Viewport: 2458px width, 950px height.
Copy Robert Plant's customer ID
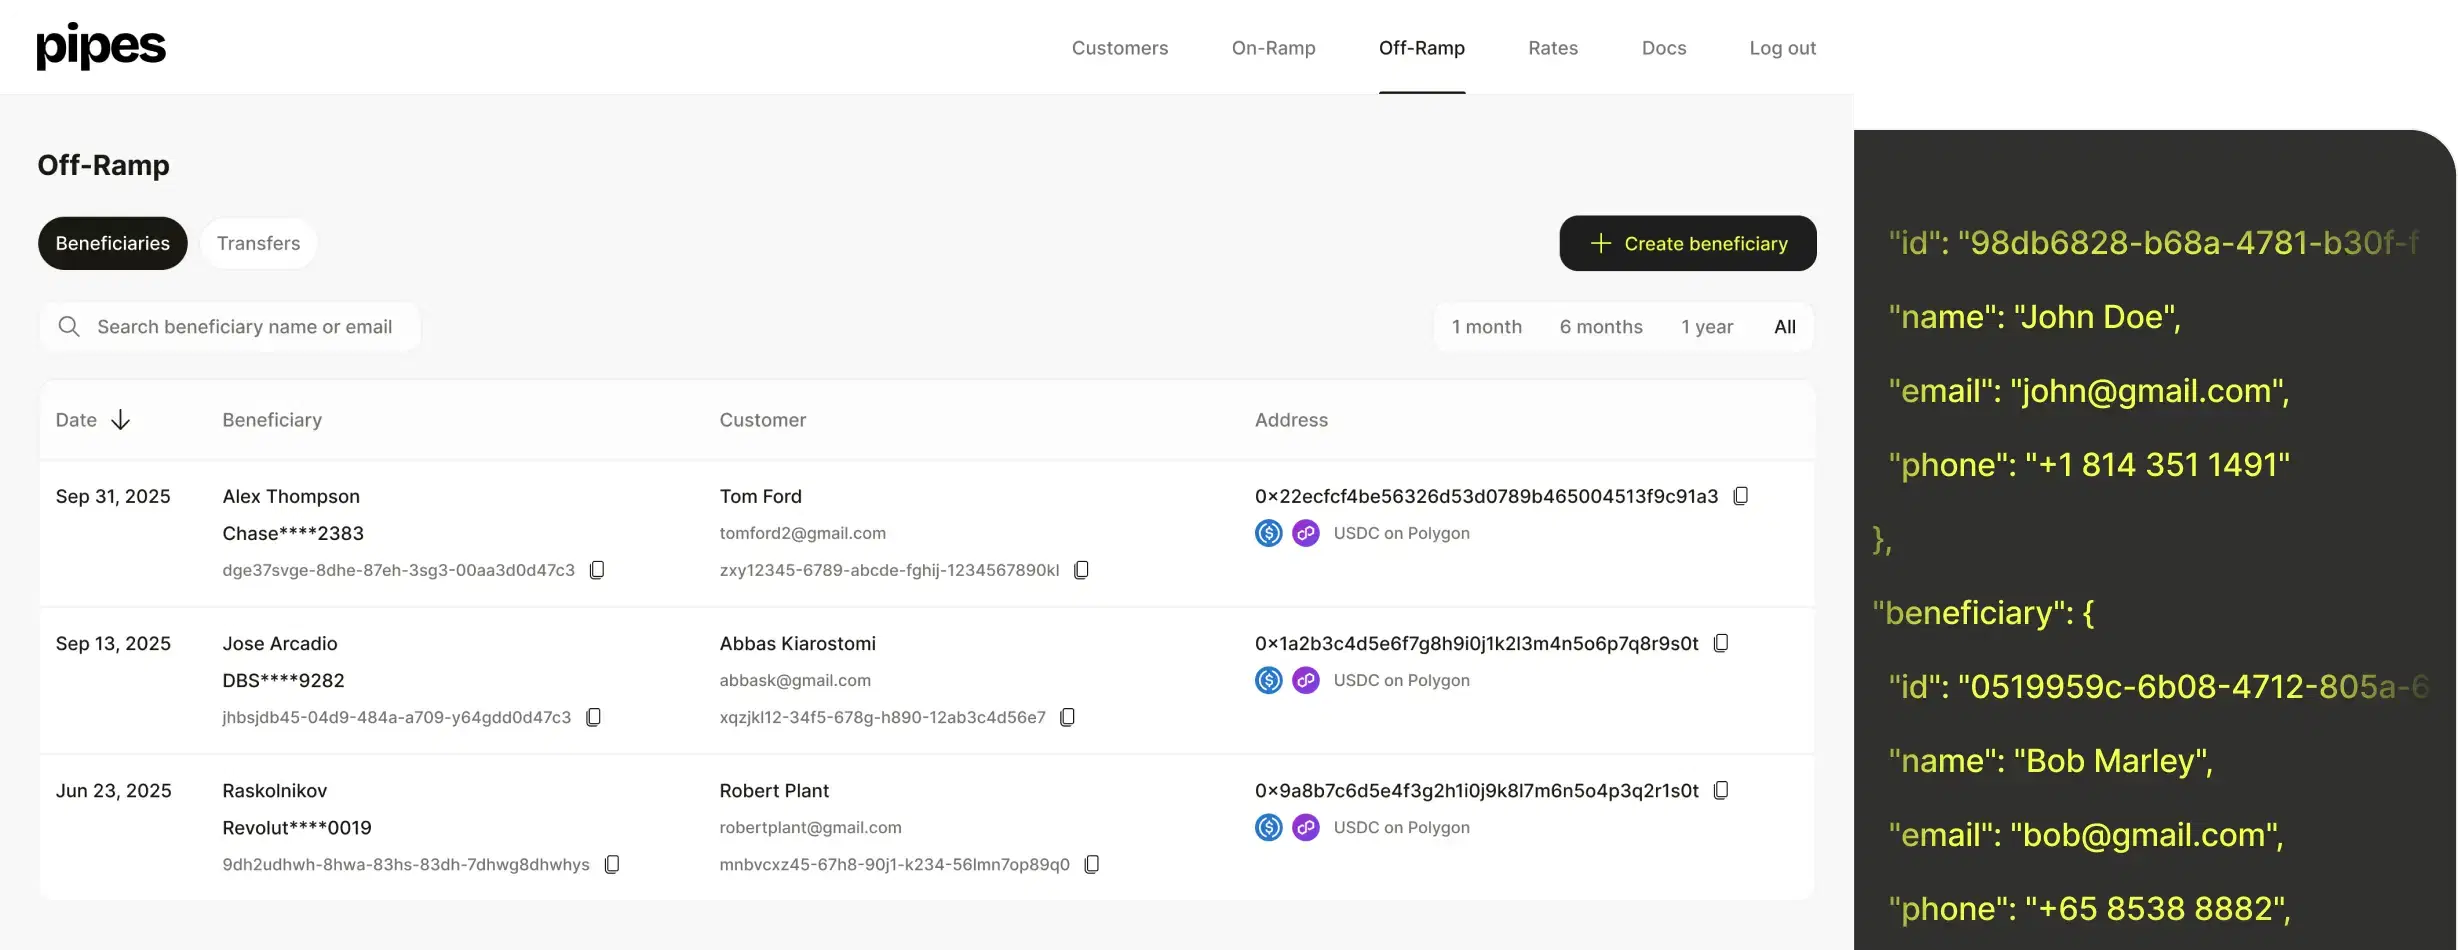point(1092,864)
